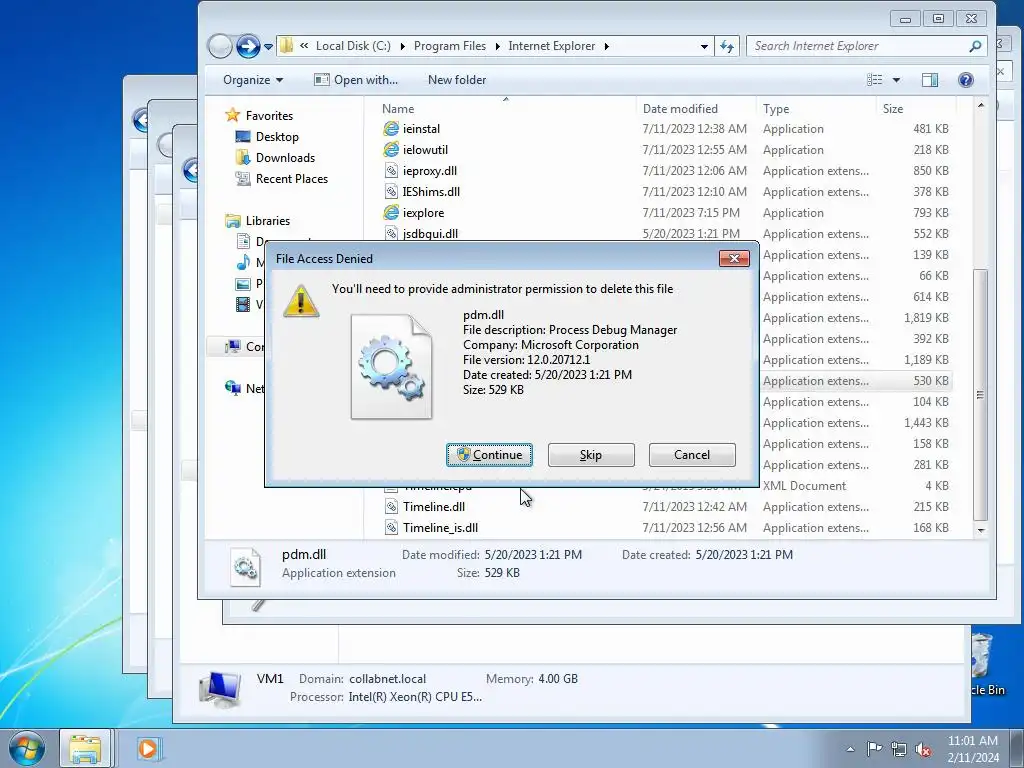Expand the address bar history dropdown

click(704, 46)
